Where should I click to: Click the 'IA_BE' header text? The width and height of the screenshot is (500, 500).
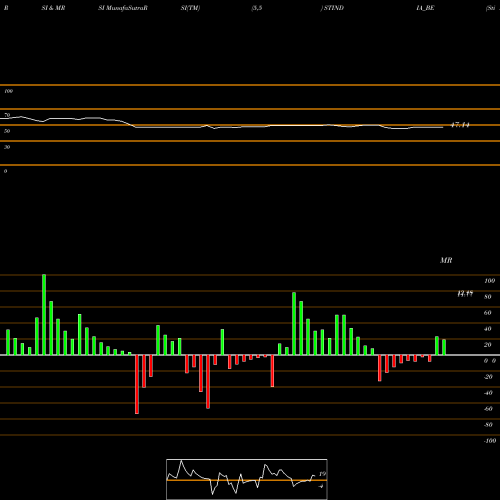click(x=425, y=8)
